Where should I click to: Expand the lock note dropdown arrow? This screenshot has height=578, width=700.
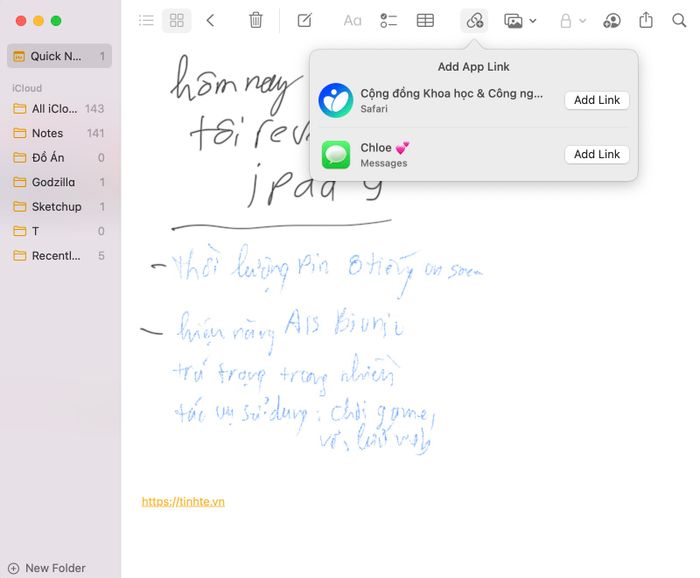coord(583,21)
